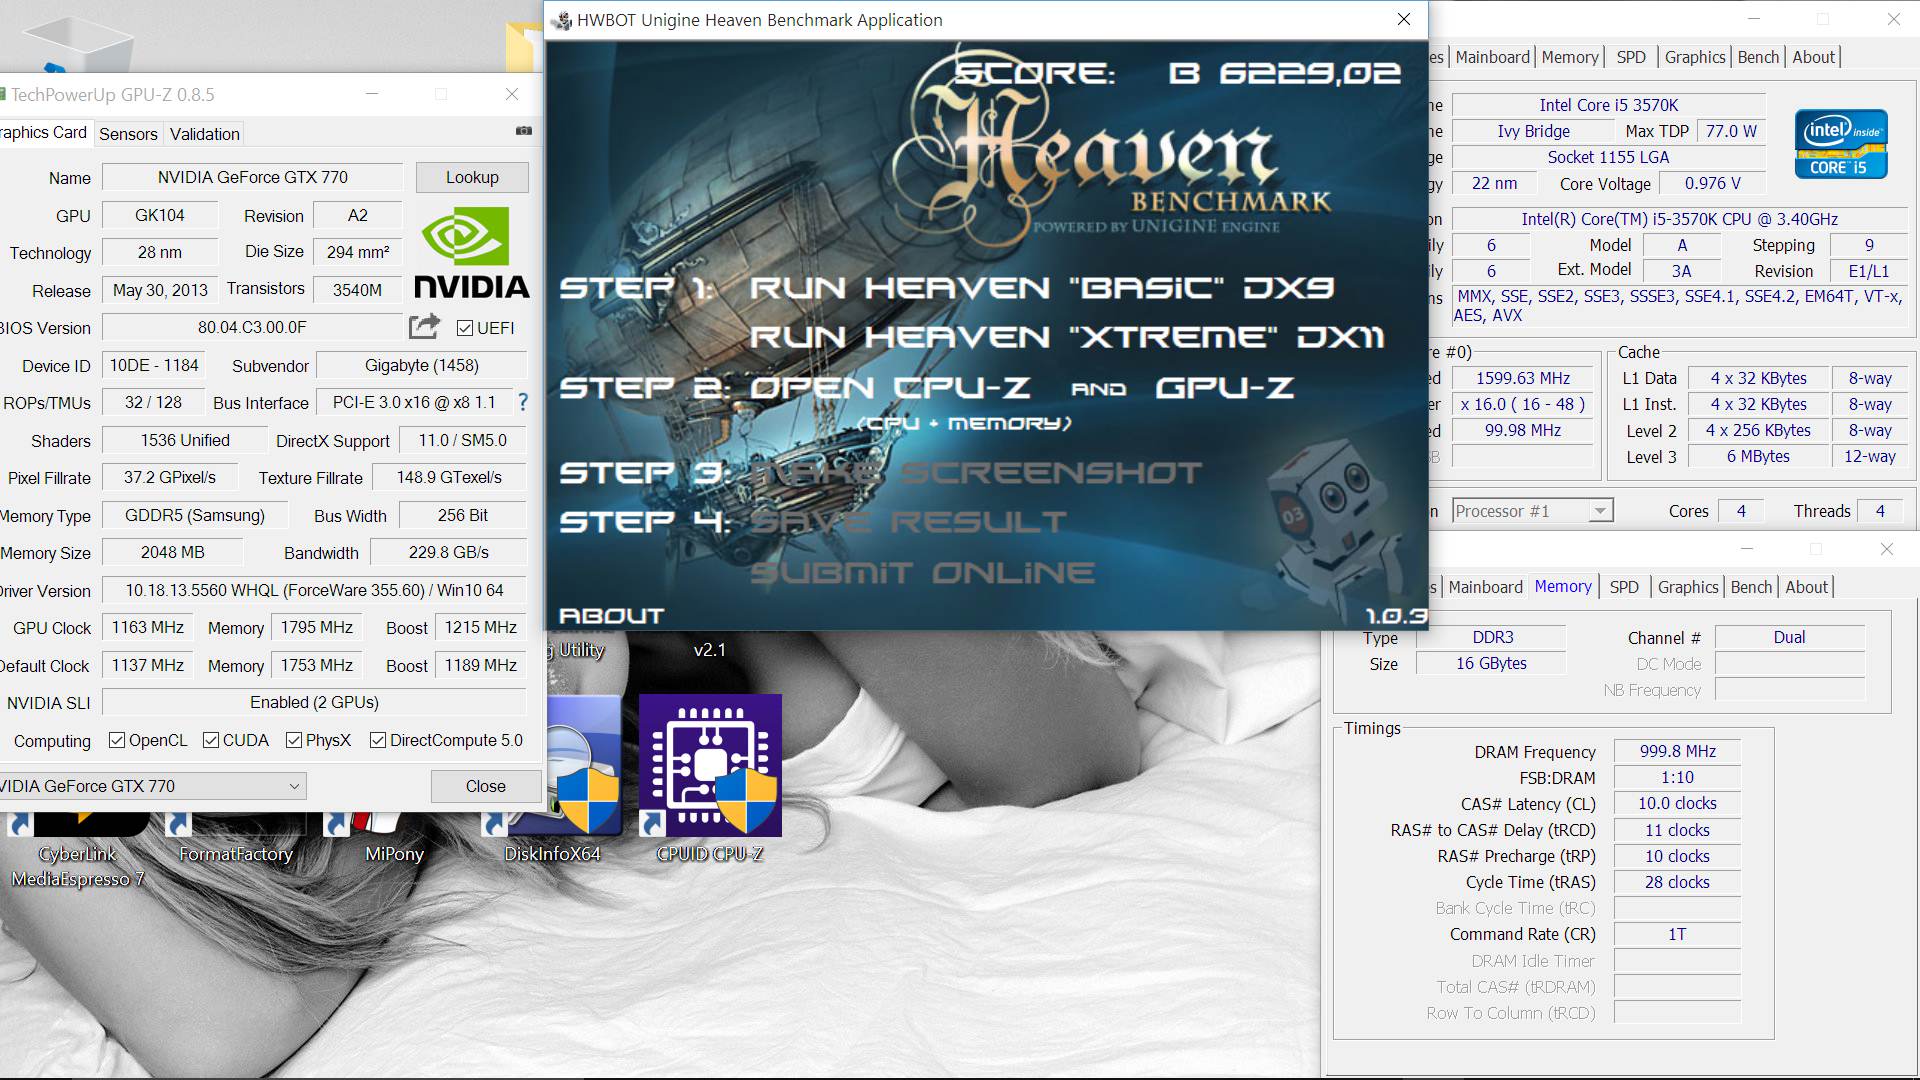Toggle the DirectCompute 5.0 checkbox
Screen dimensions: 1920x1080
click(378, 740)
